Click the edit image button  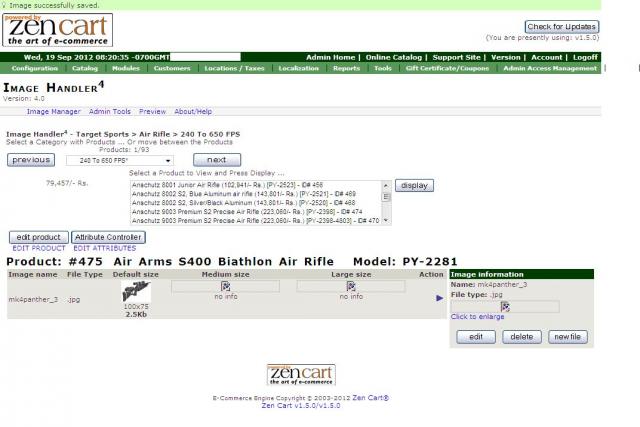pos(476,337)
